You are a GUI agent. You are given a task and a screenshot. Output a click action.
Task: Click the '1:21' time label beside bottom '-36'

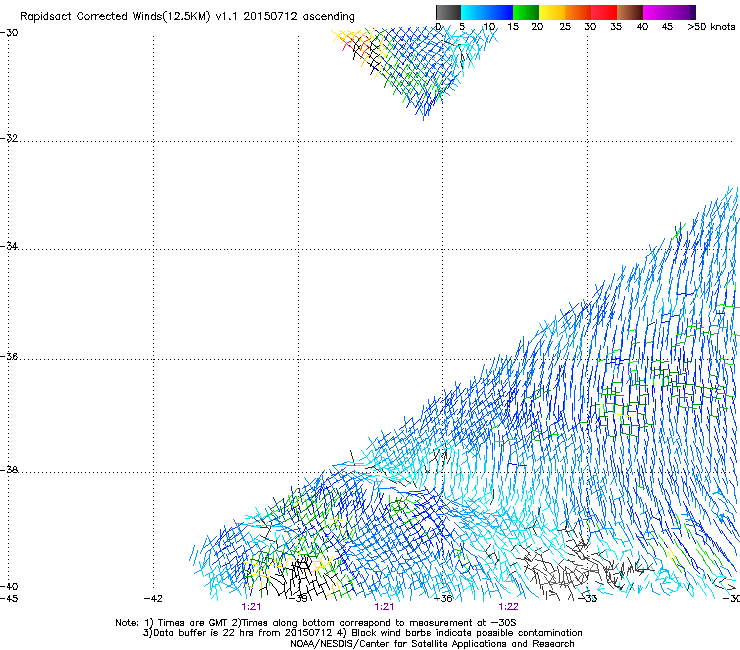tap(384, 607)
